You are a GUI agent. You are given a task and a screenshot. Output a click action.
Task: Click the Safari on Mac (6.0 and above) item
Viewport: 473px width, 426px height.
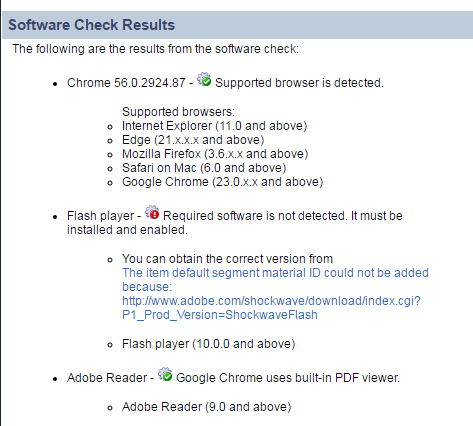tap(204, 168)
